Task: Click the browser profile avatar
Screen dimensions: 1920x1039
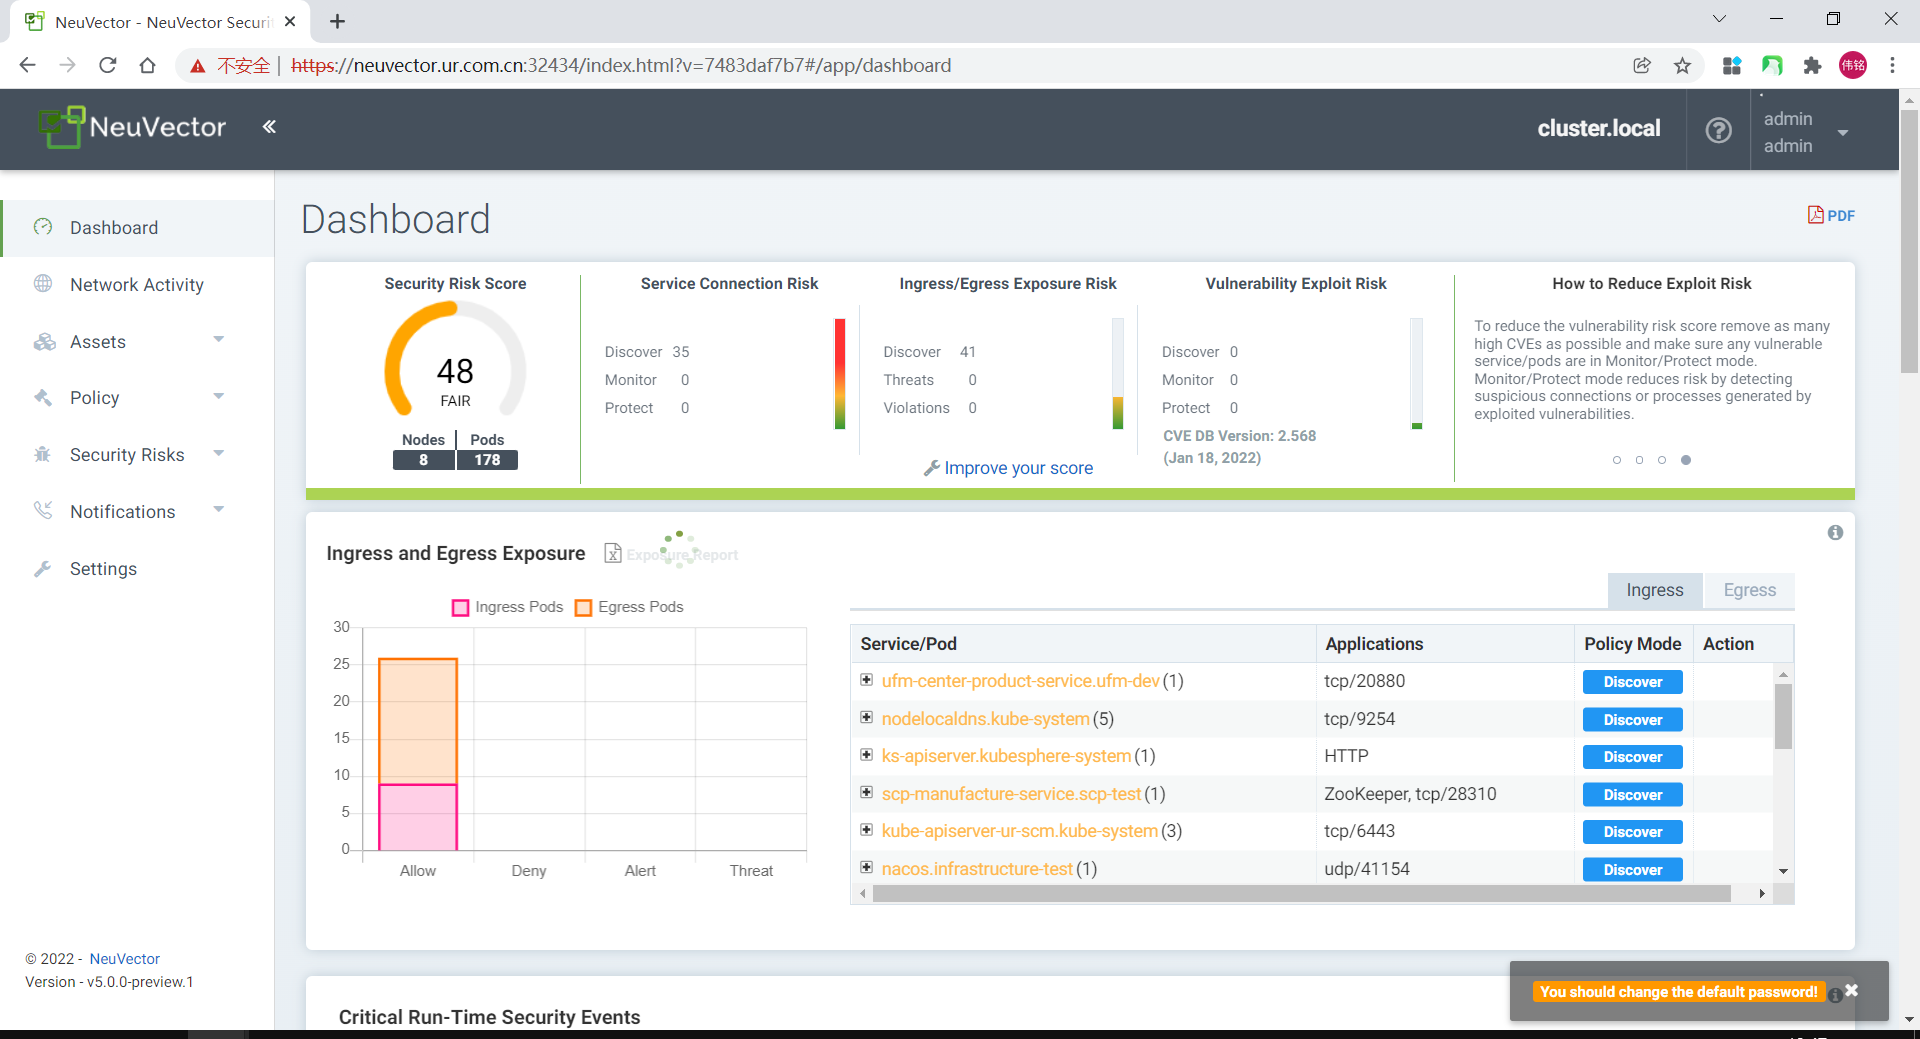Action: tap(1853, 65)
